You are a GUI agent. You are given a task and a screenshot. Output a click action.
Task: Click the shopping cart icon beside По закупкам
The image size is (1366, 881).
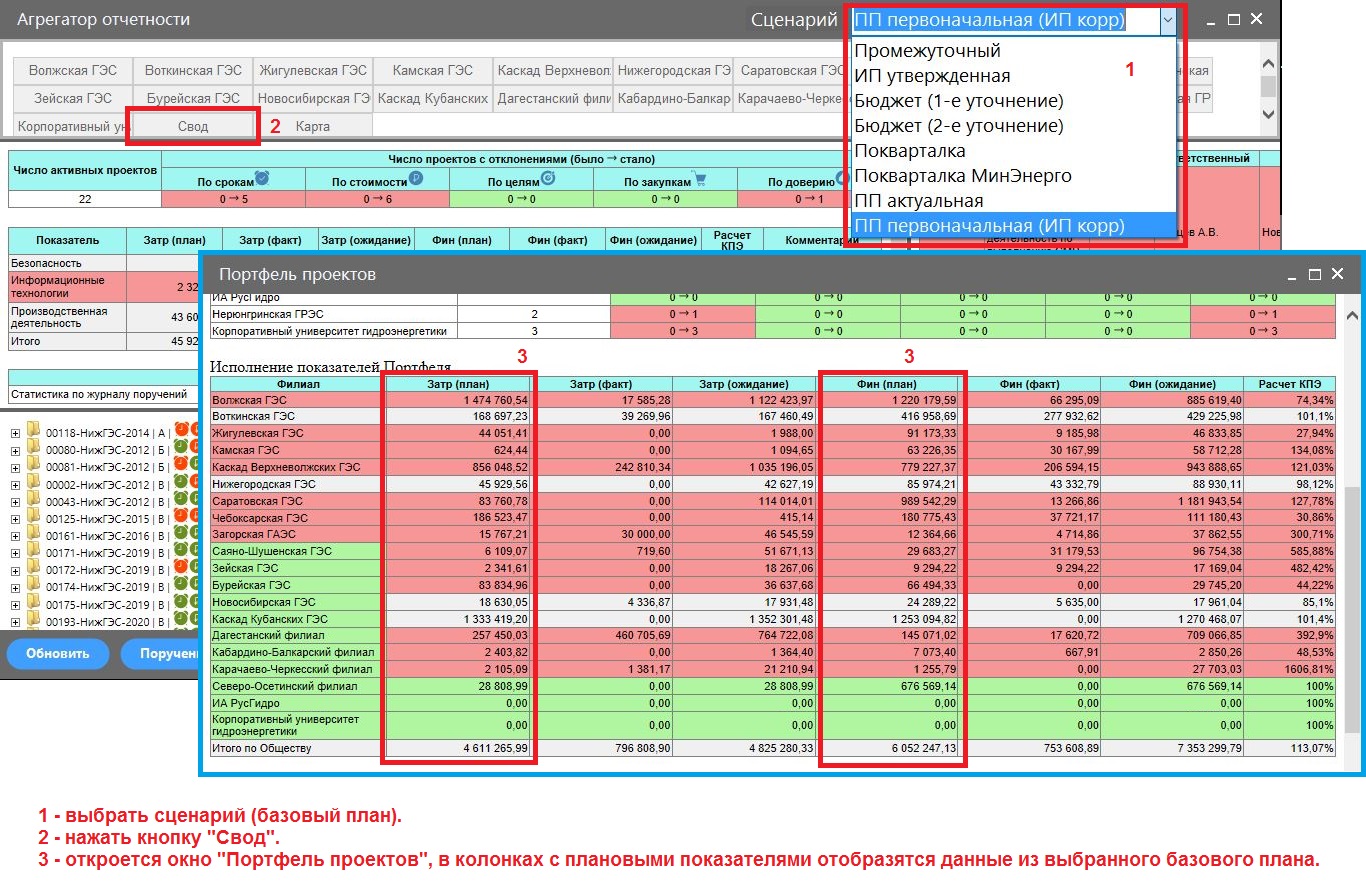point(699,180)
